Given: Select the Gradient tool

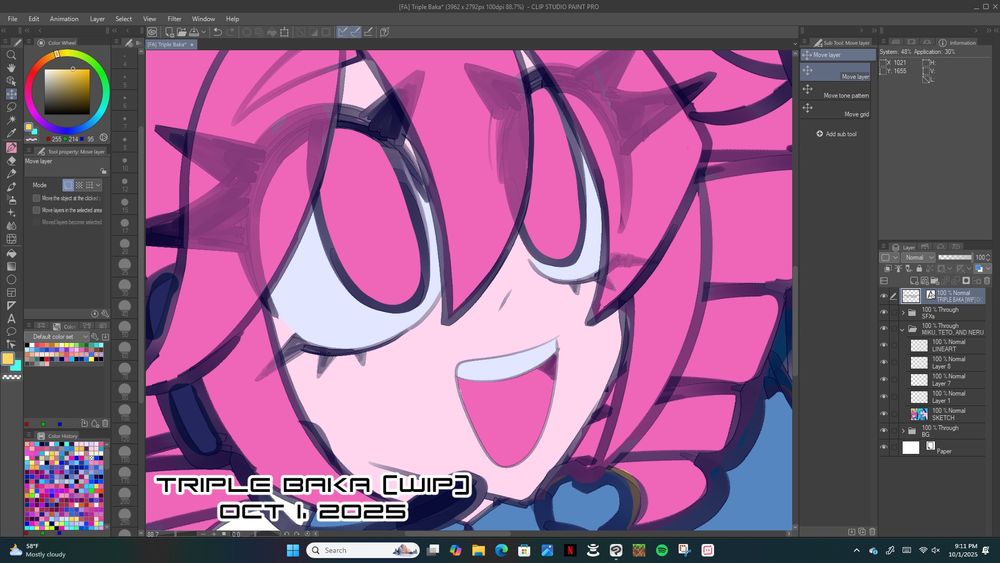Looking at the screenshot, I should click(x=11, y=267).
